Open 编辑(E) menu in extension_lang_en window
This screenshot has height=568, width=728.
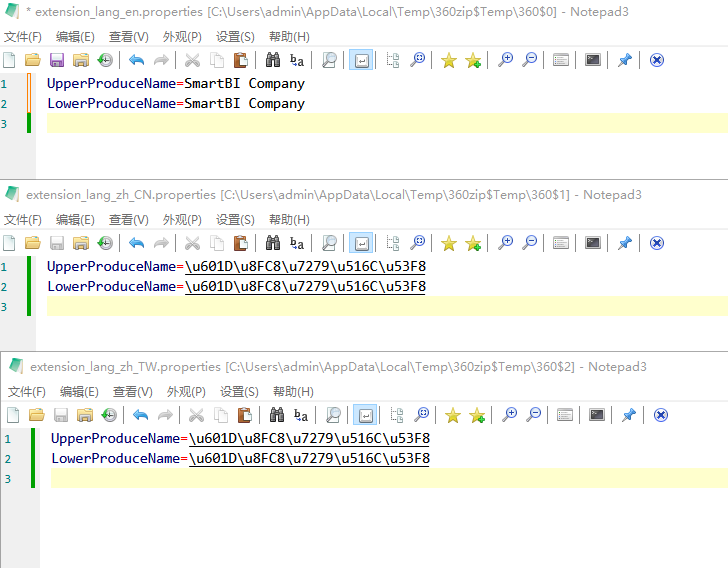coord(75,37)
